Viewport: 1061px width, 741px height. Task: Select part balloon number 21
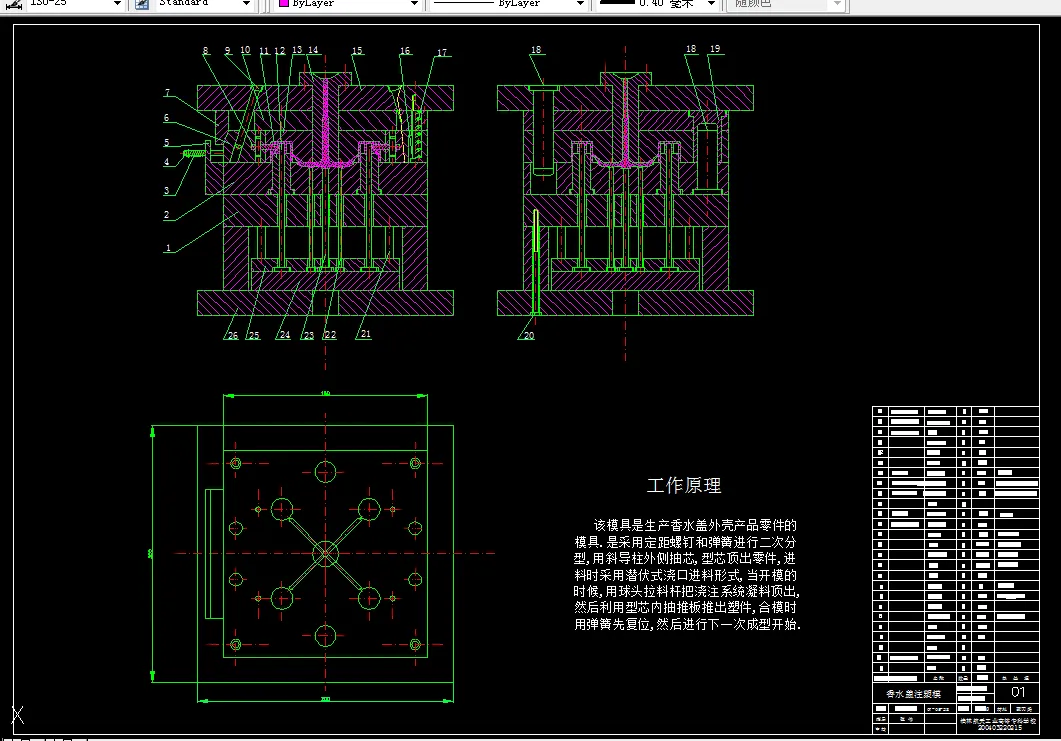[365, 334]
